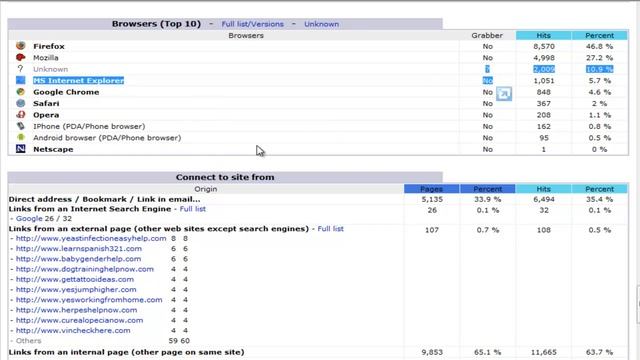This screenshot has width=640, height=360.
Task: Open herpeshelpnow.com referrer link
Action: pyautogui.click(x=76, y=309)
